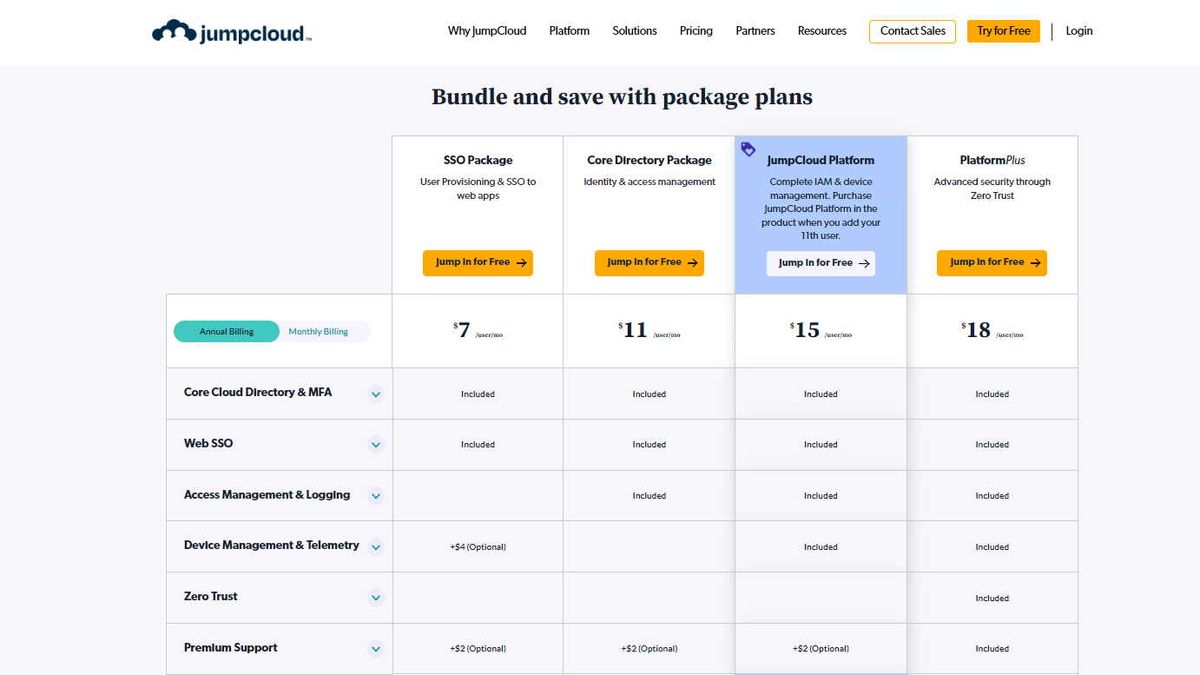Click the Login link
1200x675 pixels.
click(1079, 31)
